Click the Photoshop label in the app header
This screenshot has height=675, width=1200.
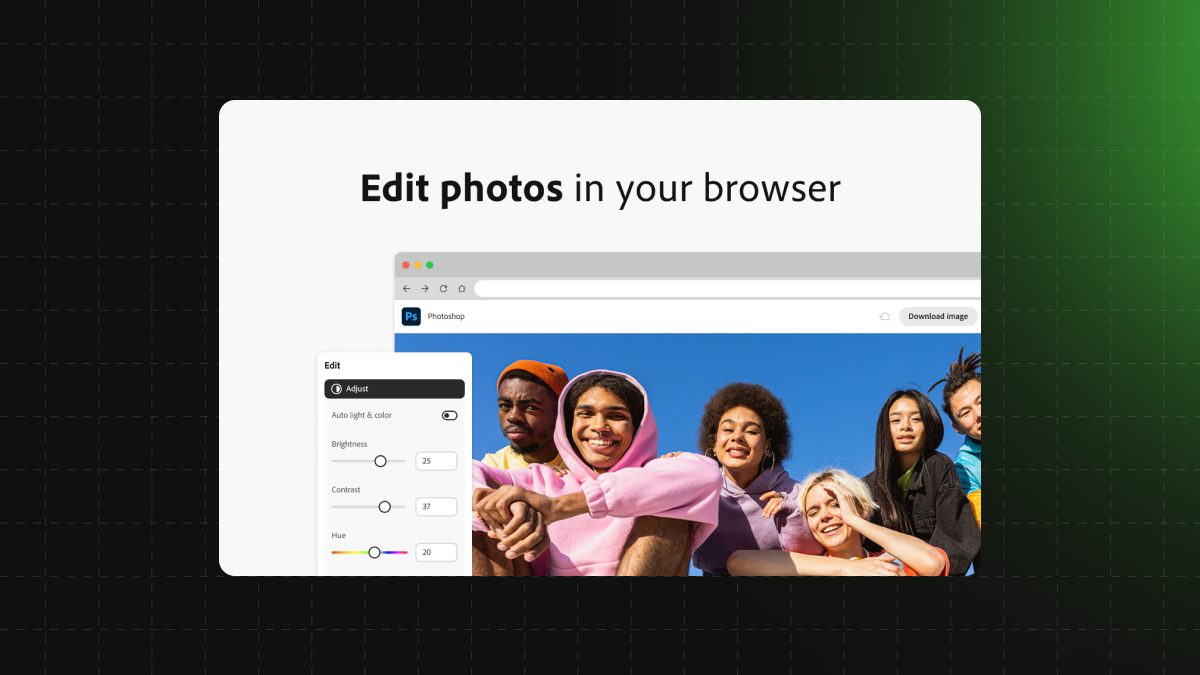445,316
